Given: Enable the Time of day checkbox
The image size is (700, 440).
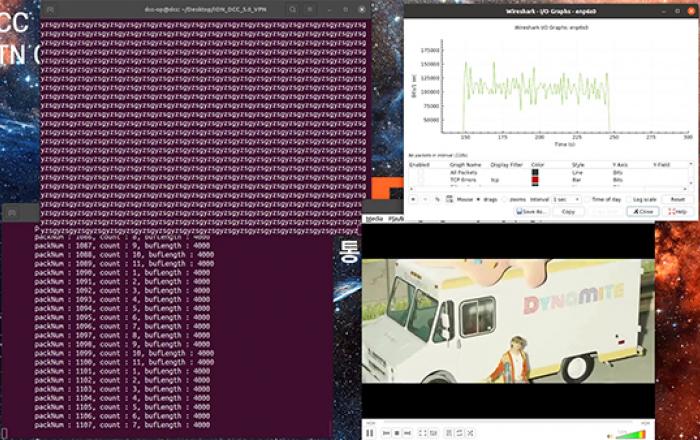Looking at the screenshot, I should (588, 199).
